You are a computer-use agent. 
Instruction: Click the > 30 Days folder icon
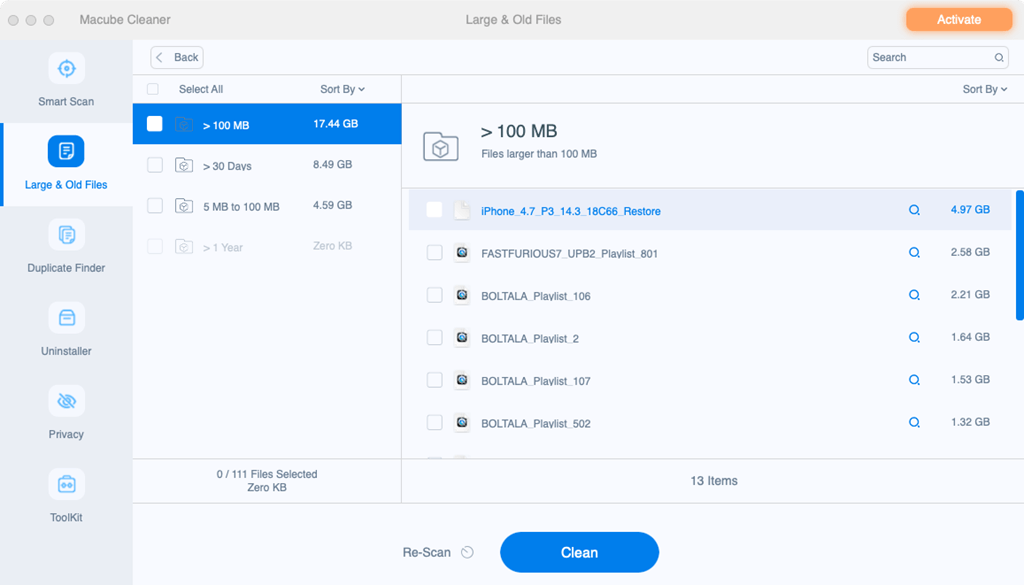click(184, 165)
